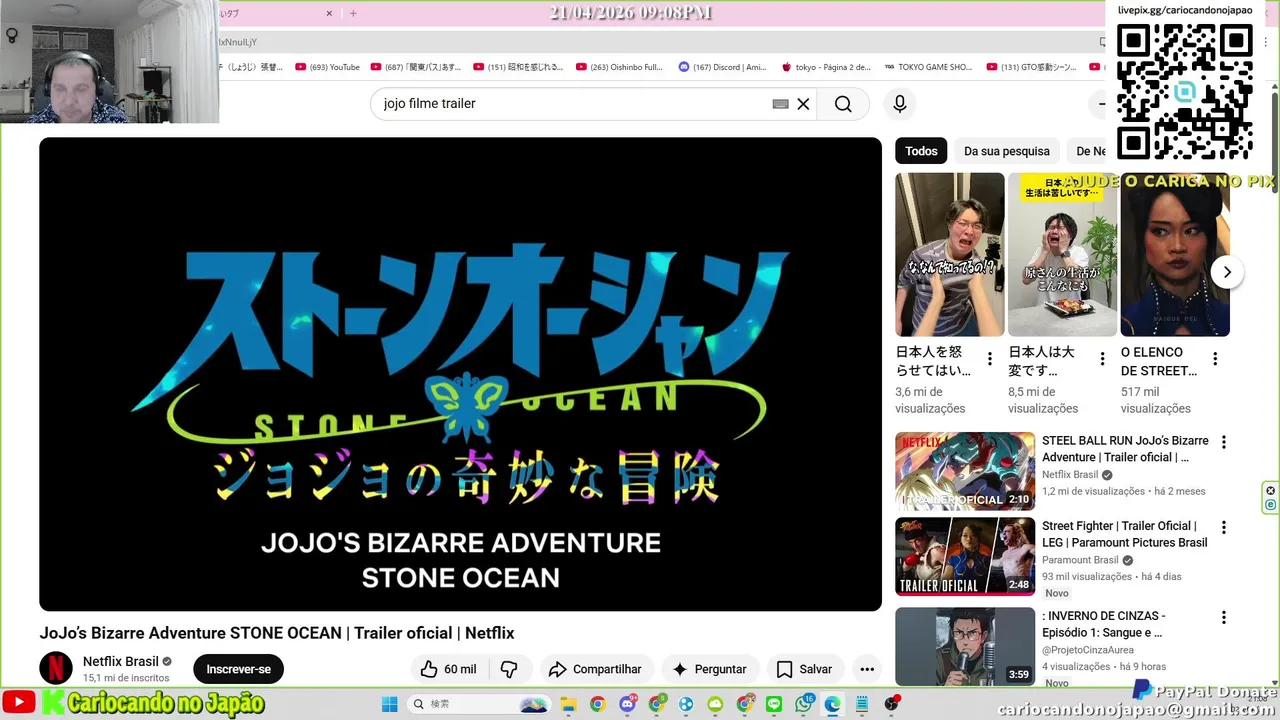The width and height of the screenshot is (1280, 720).
Task: Open Street Fighter Trailer Oficial title
Action: (1125, 534)
